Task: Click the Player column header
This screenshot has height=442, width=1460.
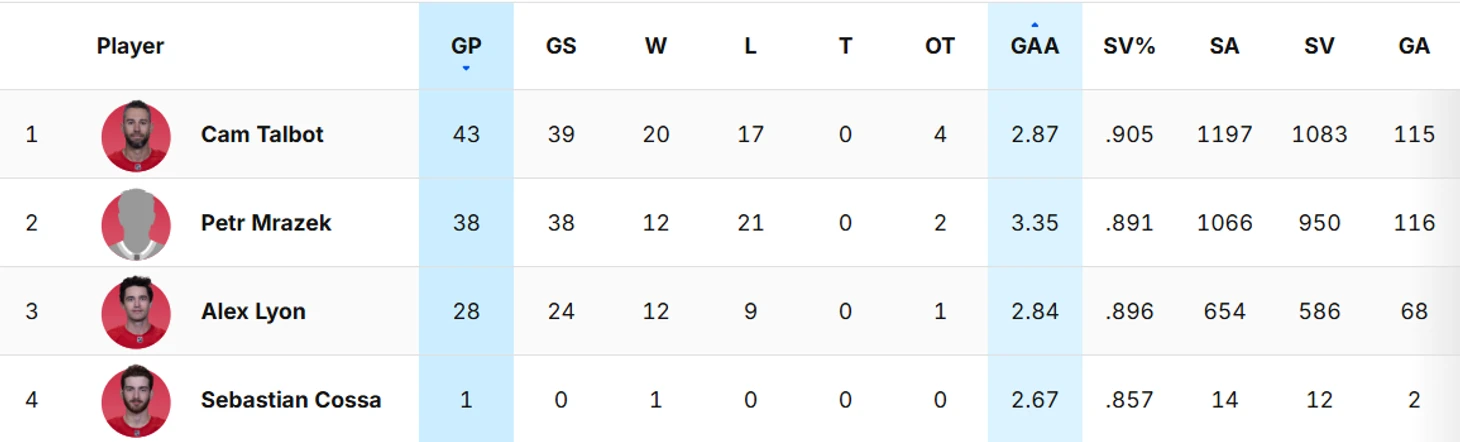Action: click(130, 46)
